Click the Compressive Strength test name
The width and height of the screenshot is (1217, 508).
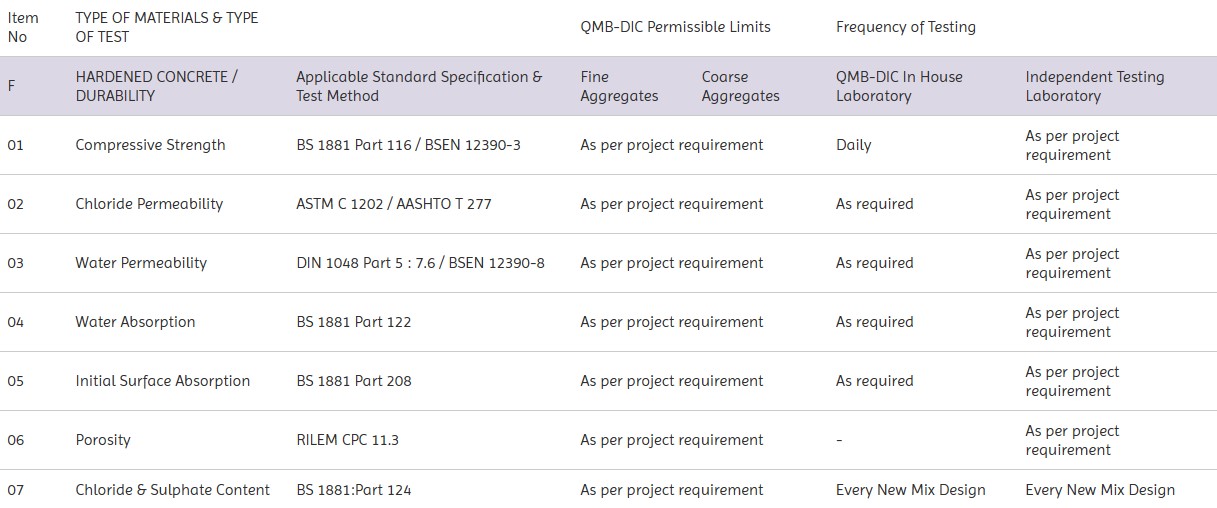click(x=150, y=145)
